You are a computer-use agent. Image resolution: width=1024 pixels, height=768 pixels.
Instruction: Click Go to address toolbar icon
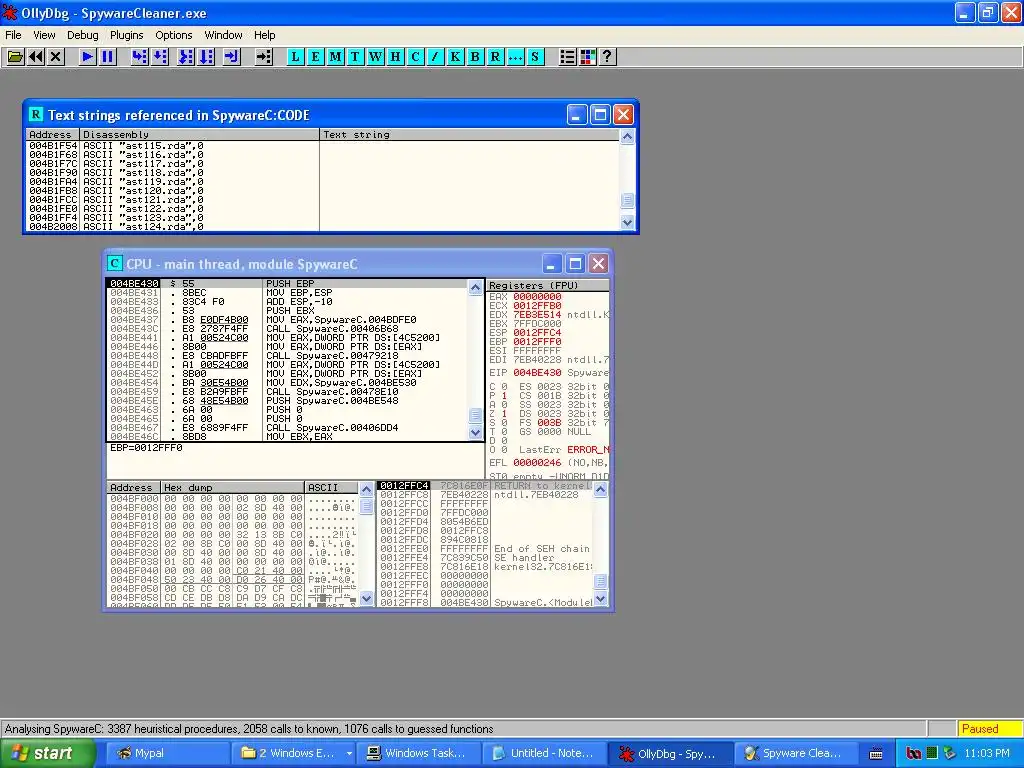coord(264,57)
